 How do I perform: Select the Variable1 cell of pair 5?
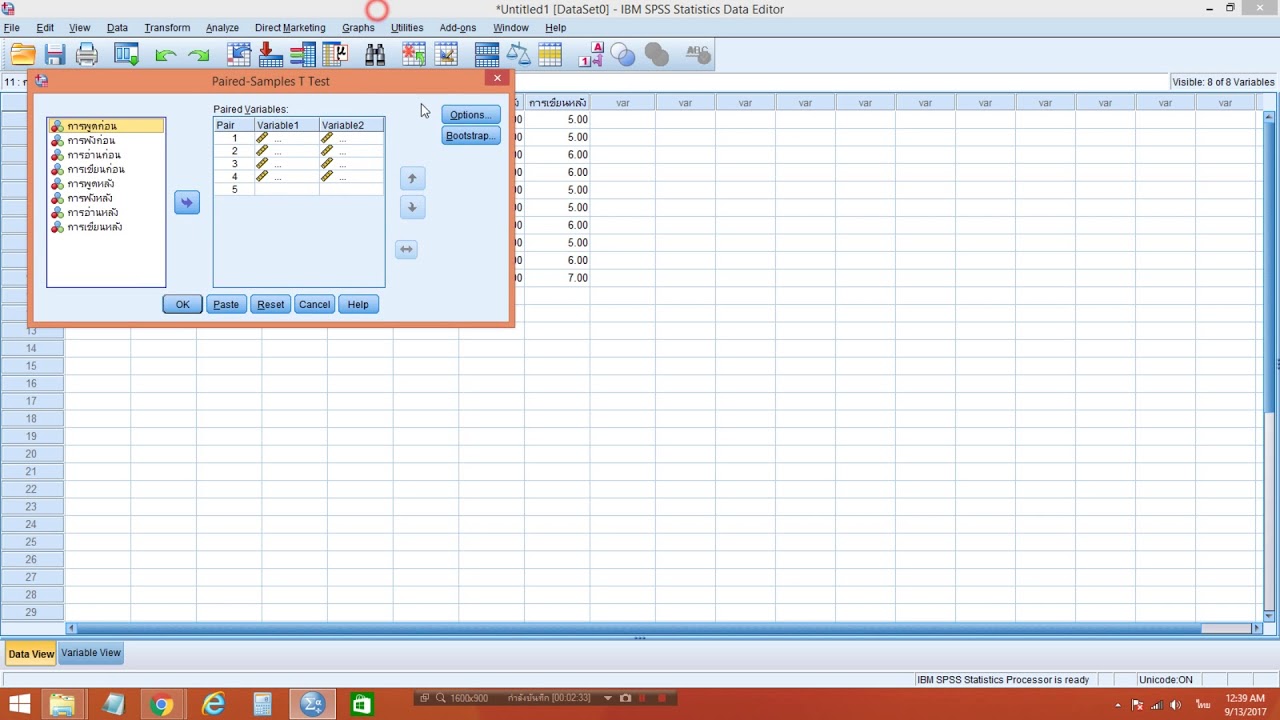287,189
